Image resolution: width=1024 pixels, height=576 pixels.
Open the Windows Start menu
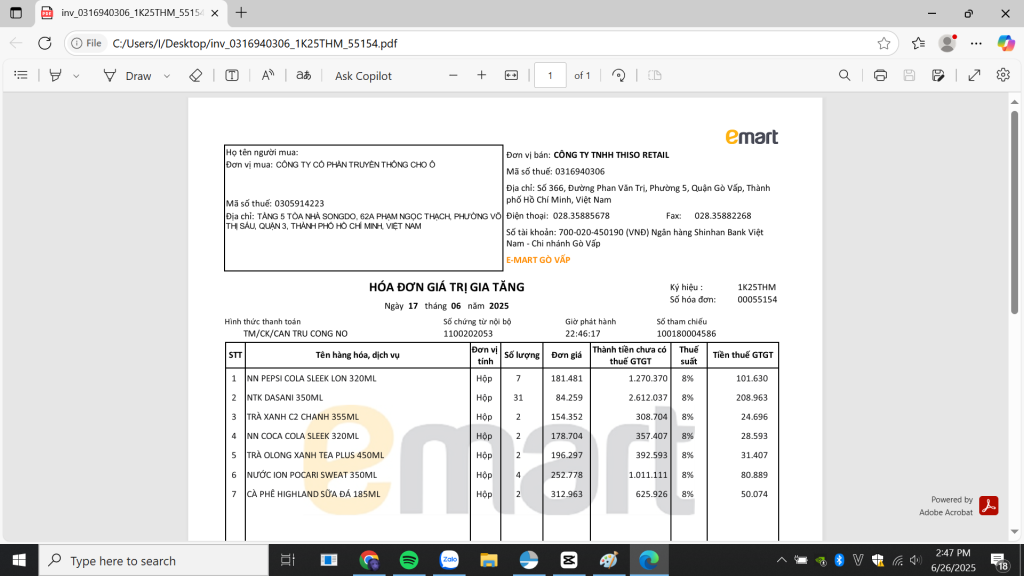19,560
